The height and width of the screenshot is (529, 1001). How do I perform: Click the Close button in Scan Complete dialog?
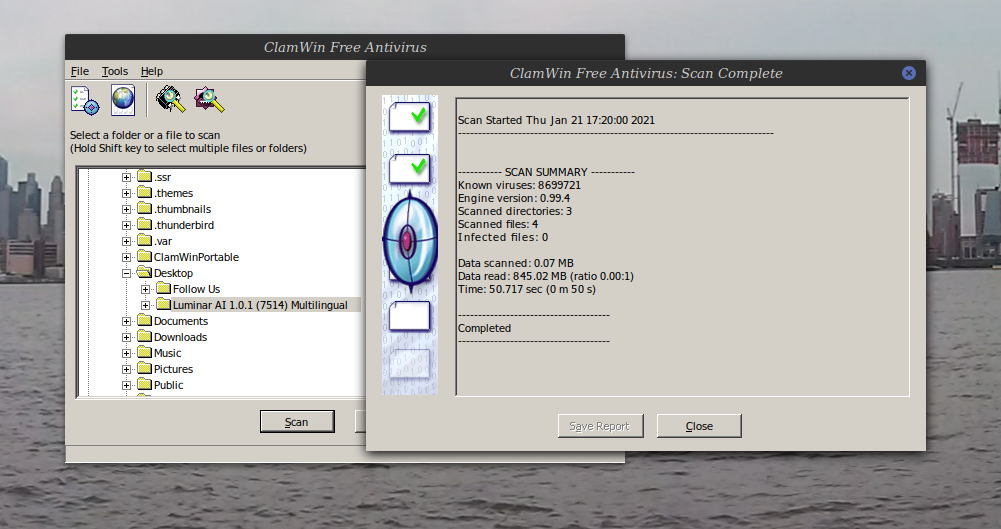(699, 426)
